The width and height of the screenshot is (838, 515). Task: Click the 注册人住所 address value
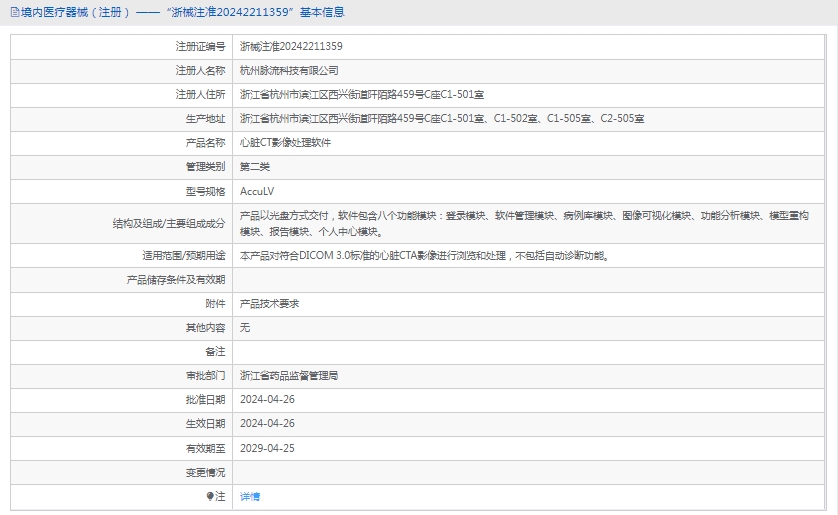click(x=362, y=95)
